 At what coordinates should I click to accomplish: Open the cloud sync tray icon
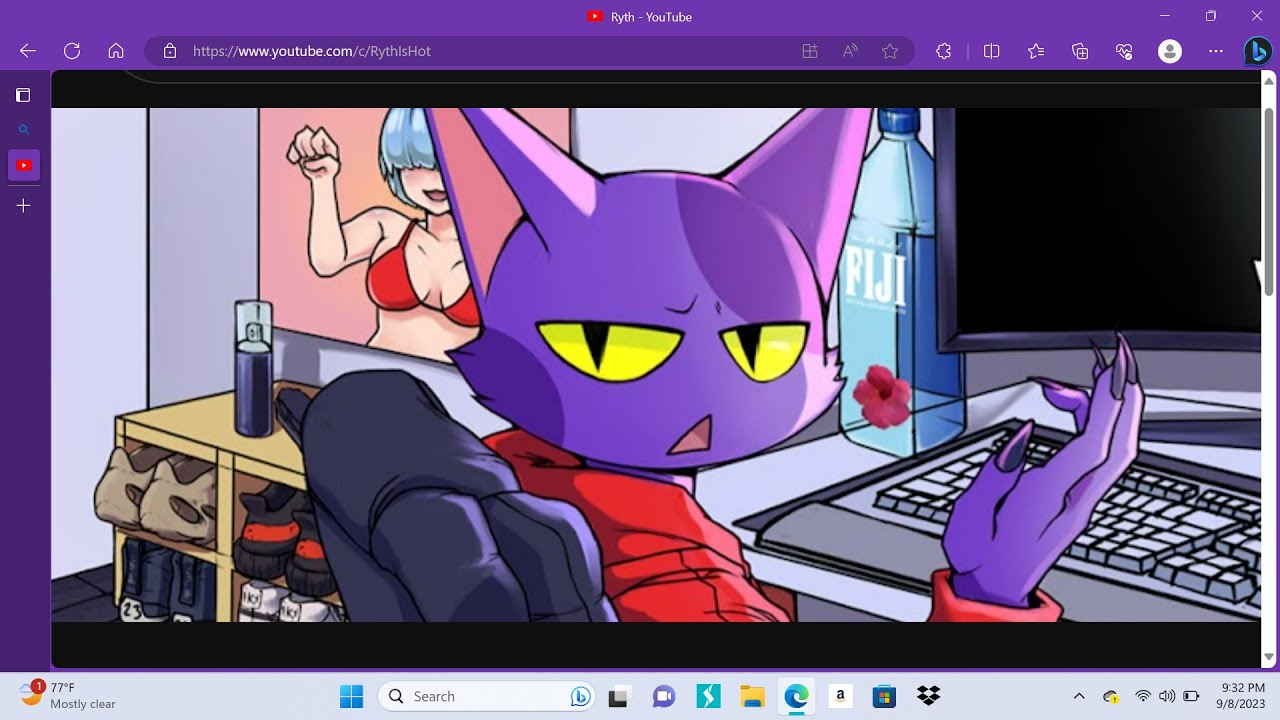[x=1111, y=696]
